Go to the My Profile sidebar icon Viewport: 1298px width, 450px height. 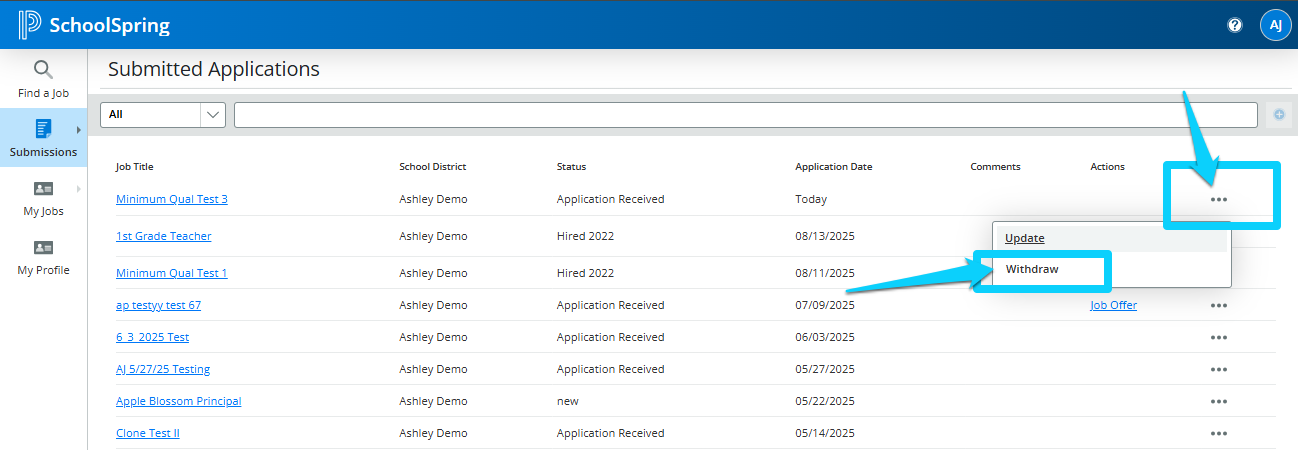(x=43, y=248)
